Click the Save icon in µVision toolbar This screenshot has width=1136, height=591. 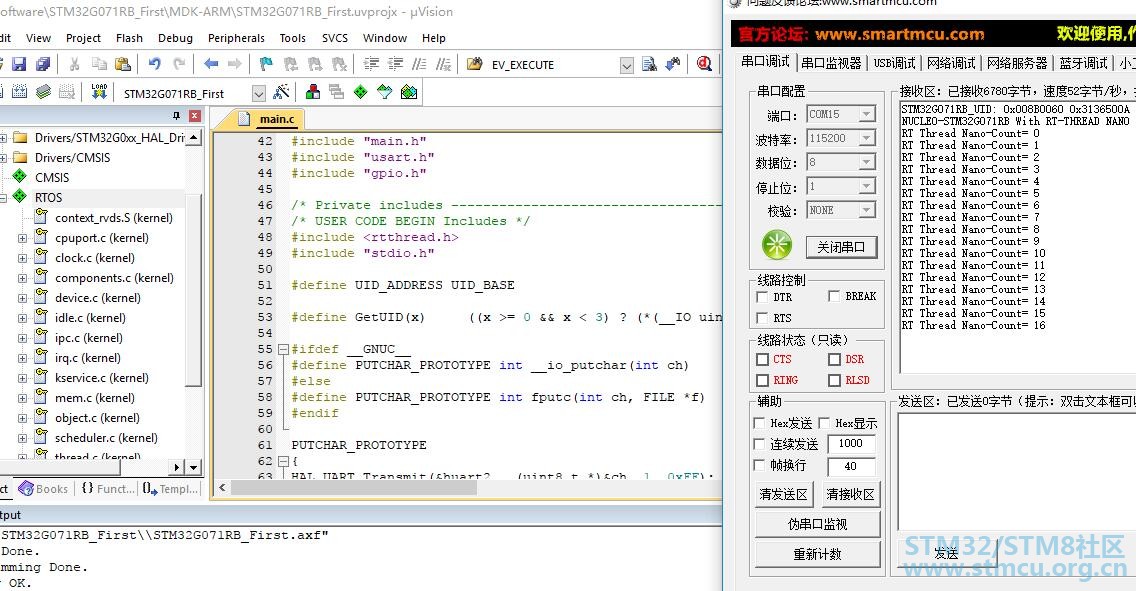point(19,64)
